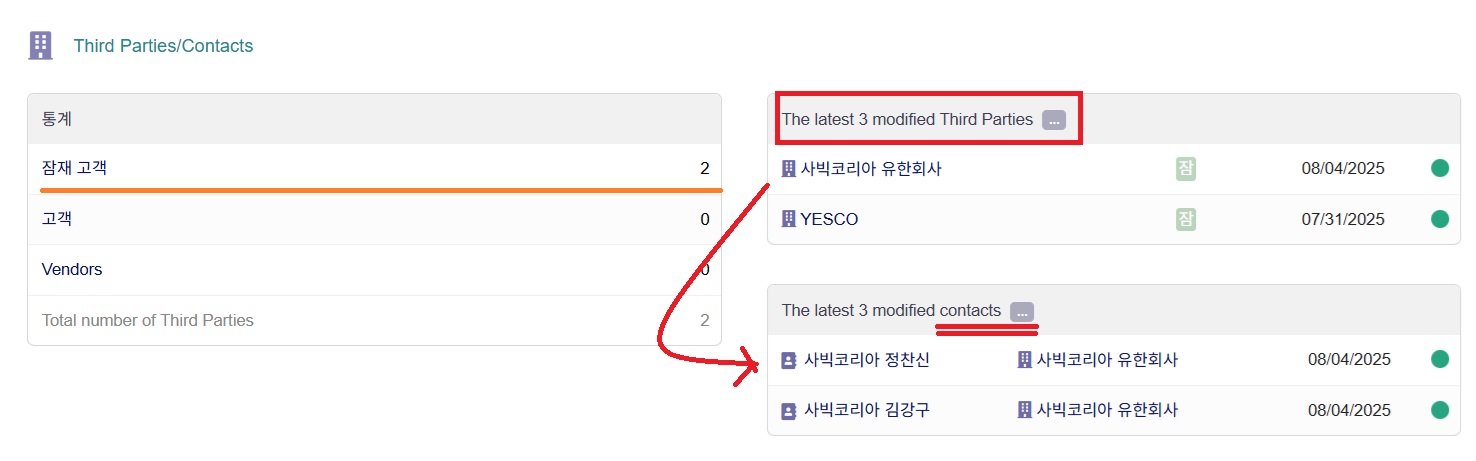Click company icon in the 김강구 contact row
1476x461 pixels.
[x=1024, y=410]
